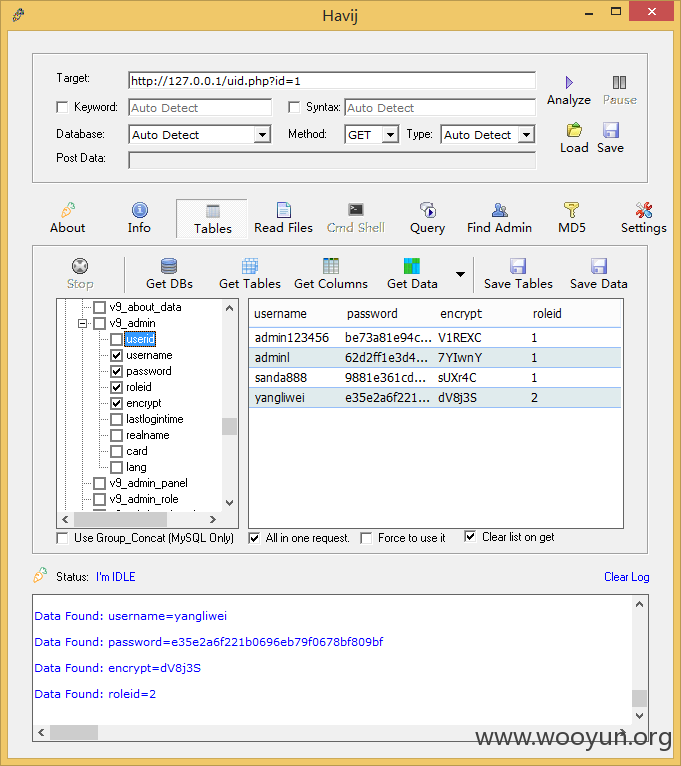Viewport: 681px width, 766px height.
Task: Click the tree's scroll down arrow
Action: coord(230,503)
